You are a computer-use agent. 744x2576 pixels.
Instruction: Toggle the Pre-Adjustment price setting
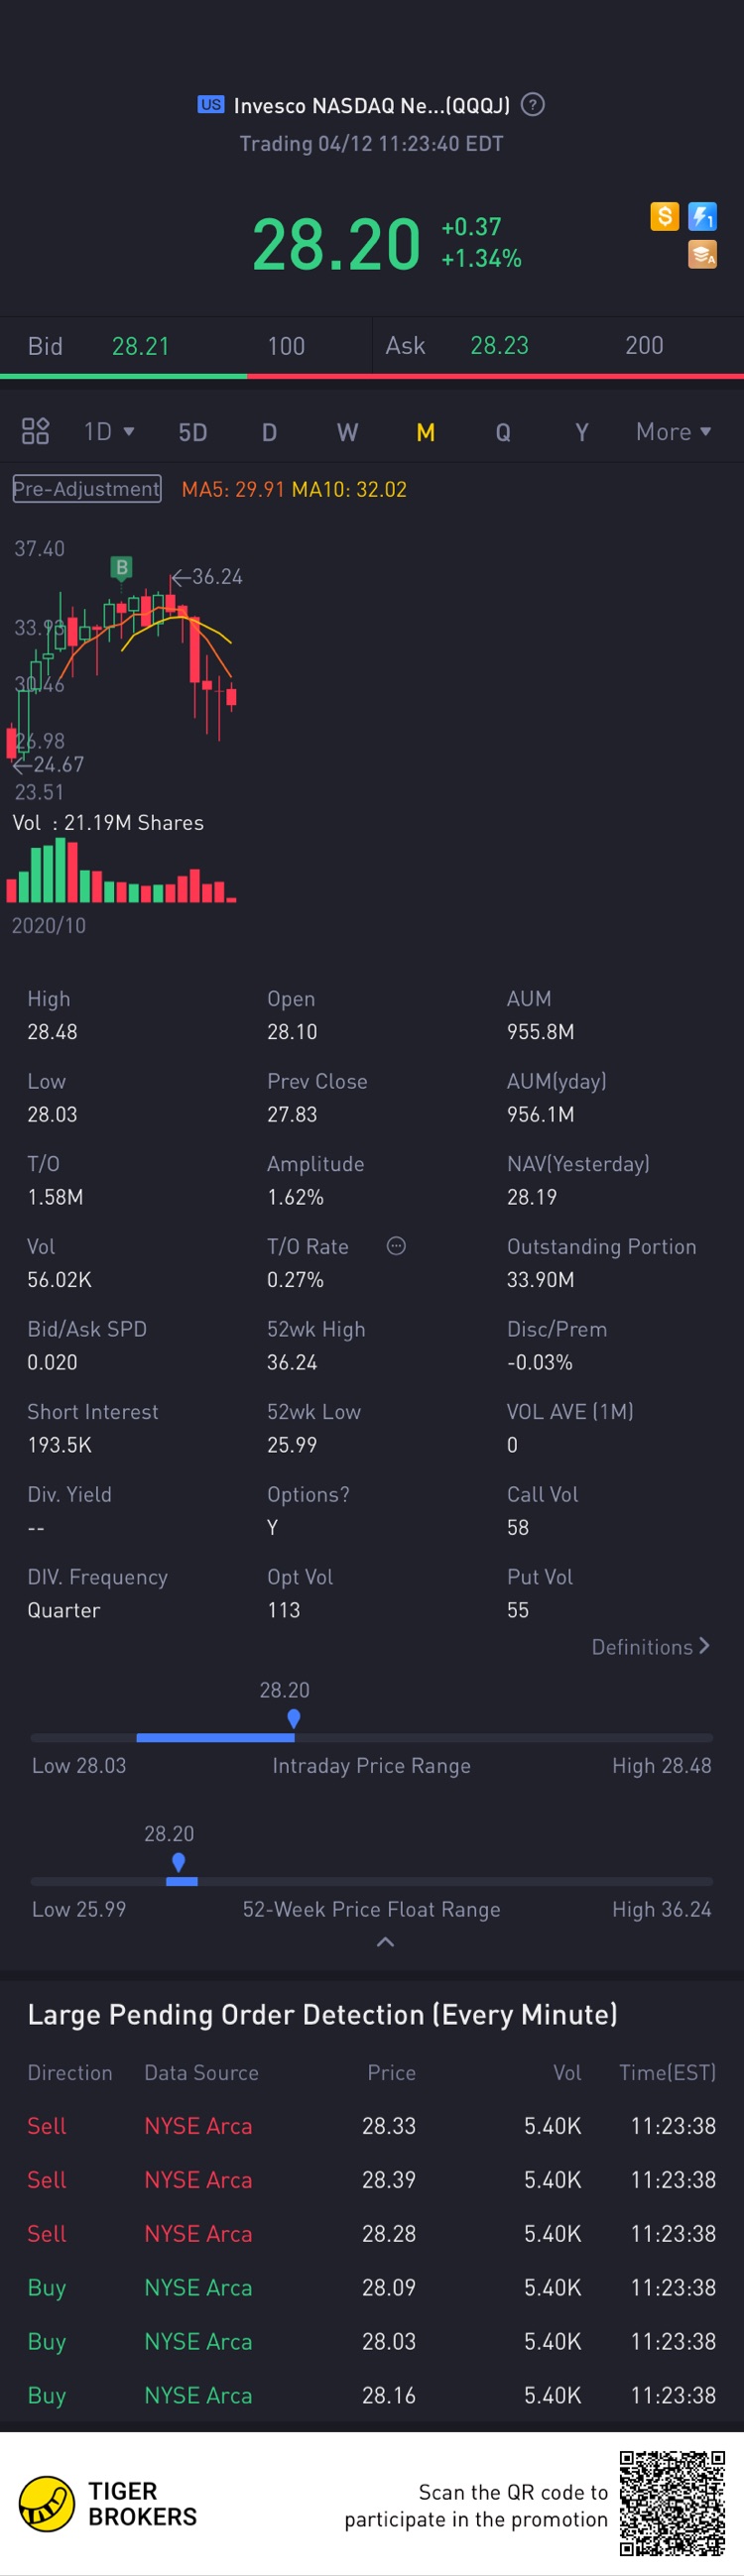point(87,489)
